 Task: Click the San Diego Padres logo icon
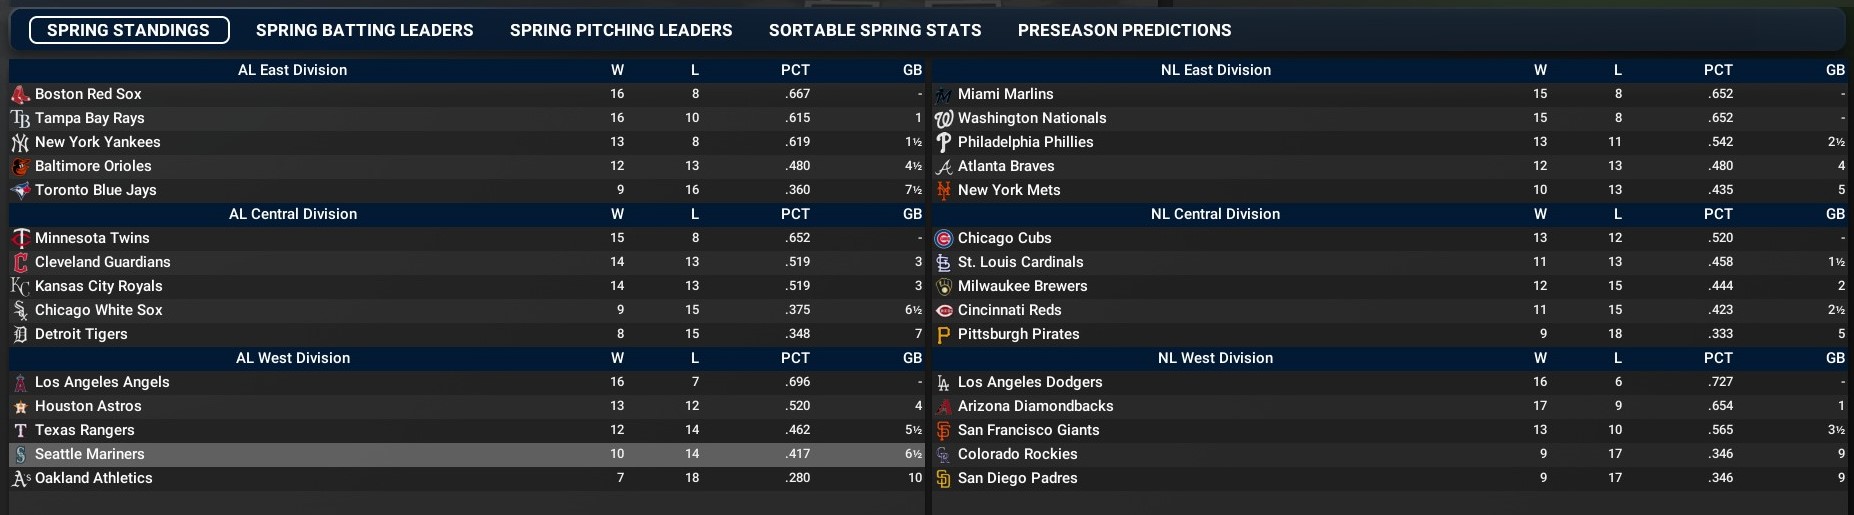943,479
